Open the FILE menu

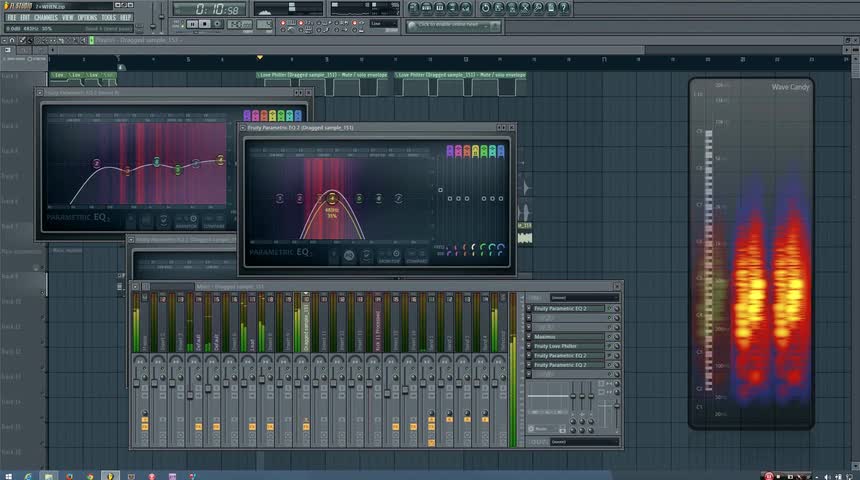pyautogui.click(x=13, y=17)
